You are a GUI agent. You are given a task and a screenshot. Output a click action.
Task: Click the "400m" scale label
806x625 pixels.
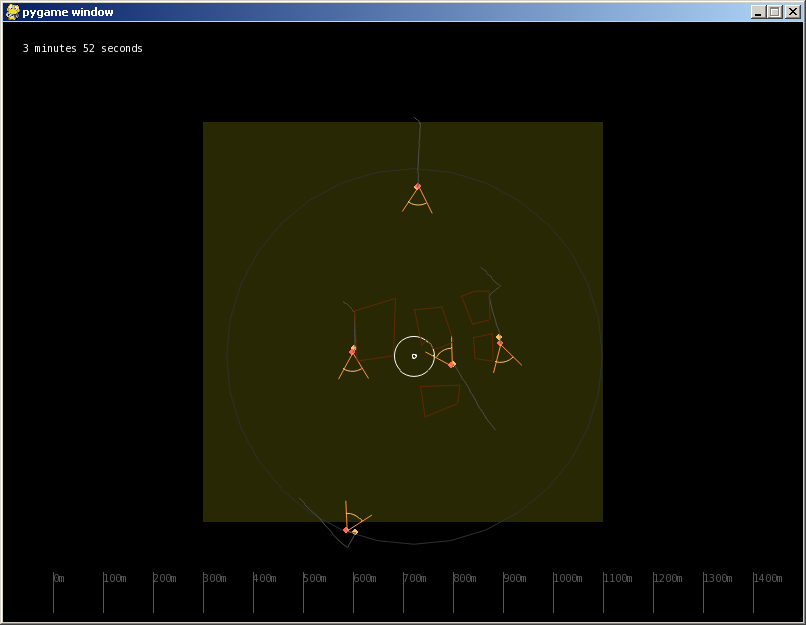point(265,578)
